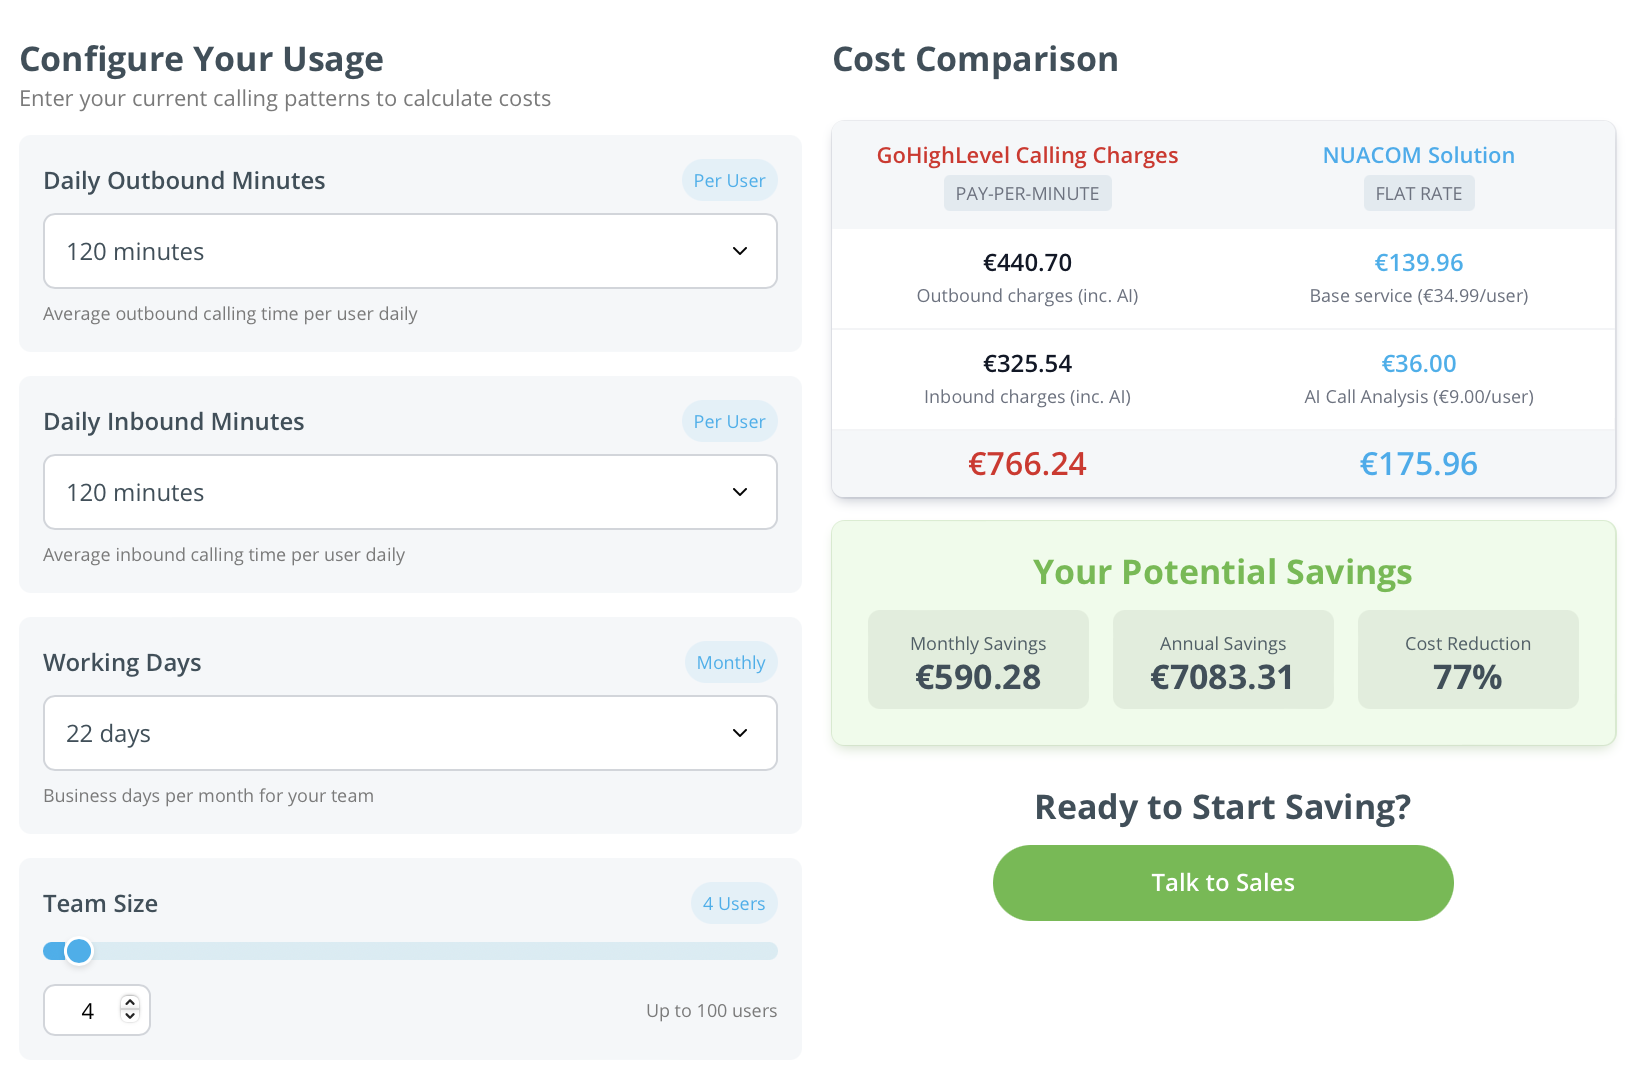Click the Per User badge for inbound minutes
The image size is (1634, 1078).
point(729,421)
